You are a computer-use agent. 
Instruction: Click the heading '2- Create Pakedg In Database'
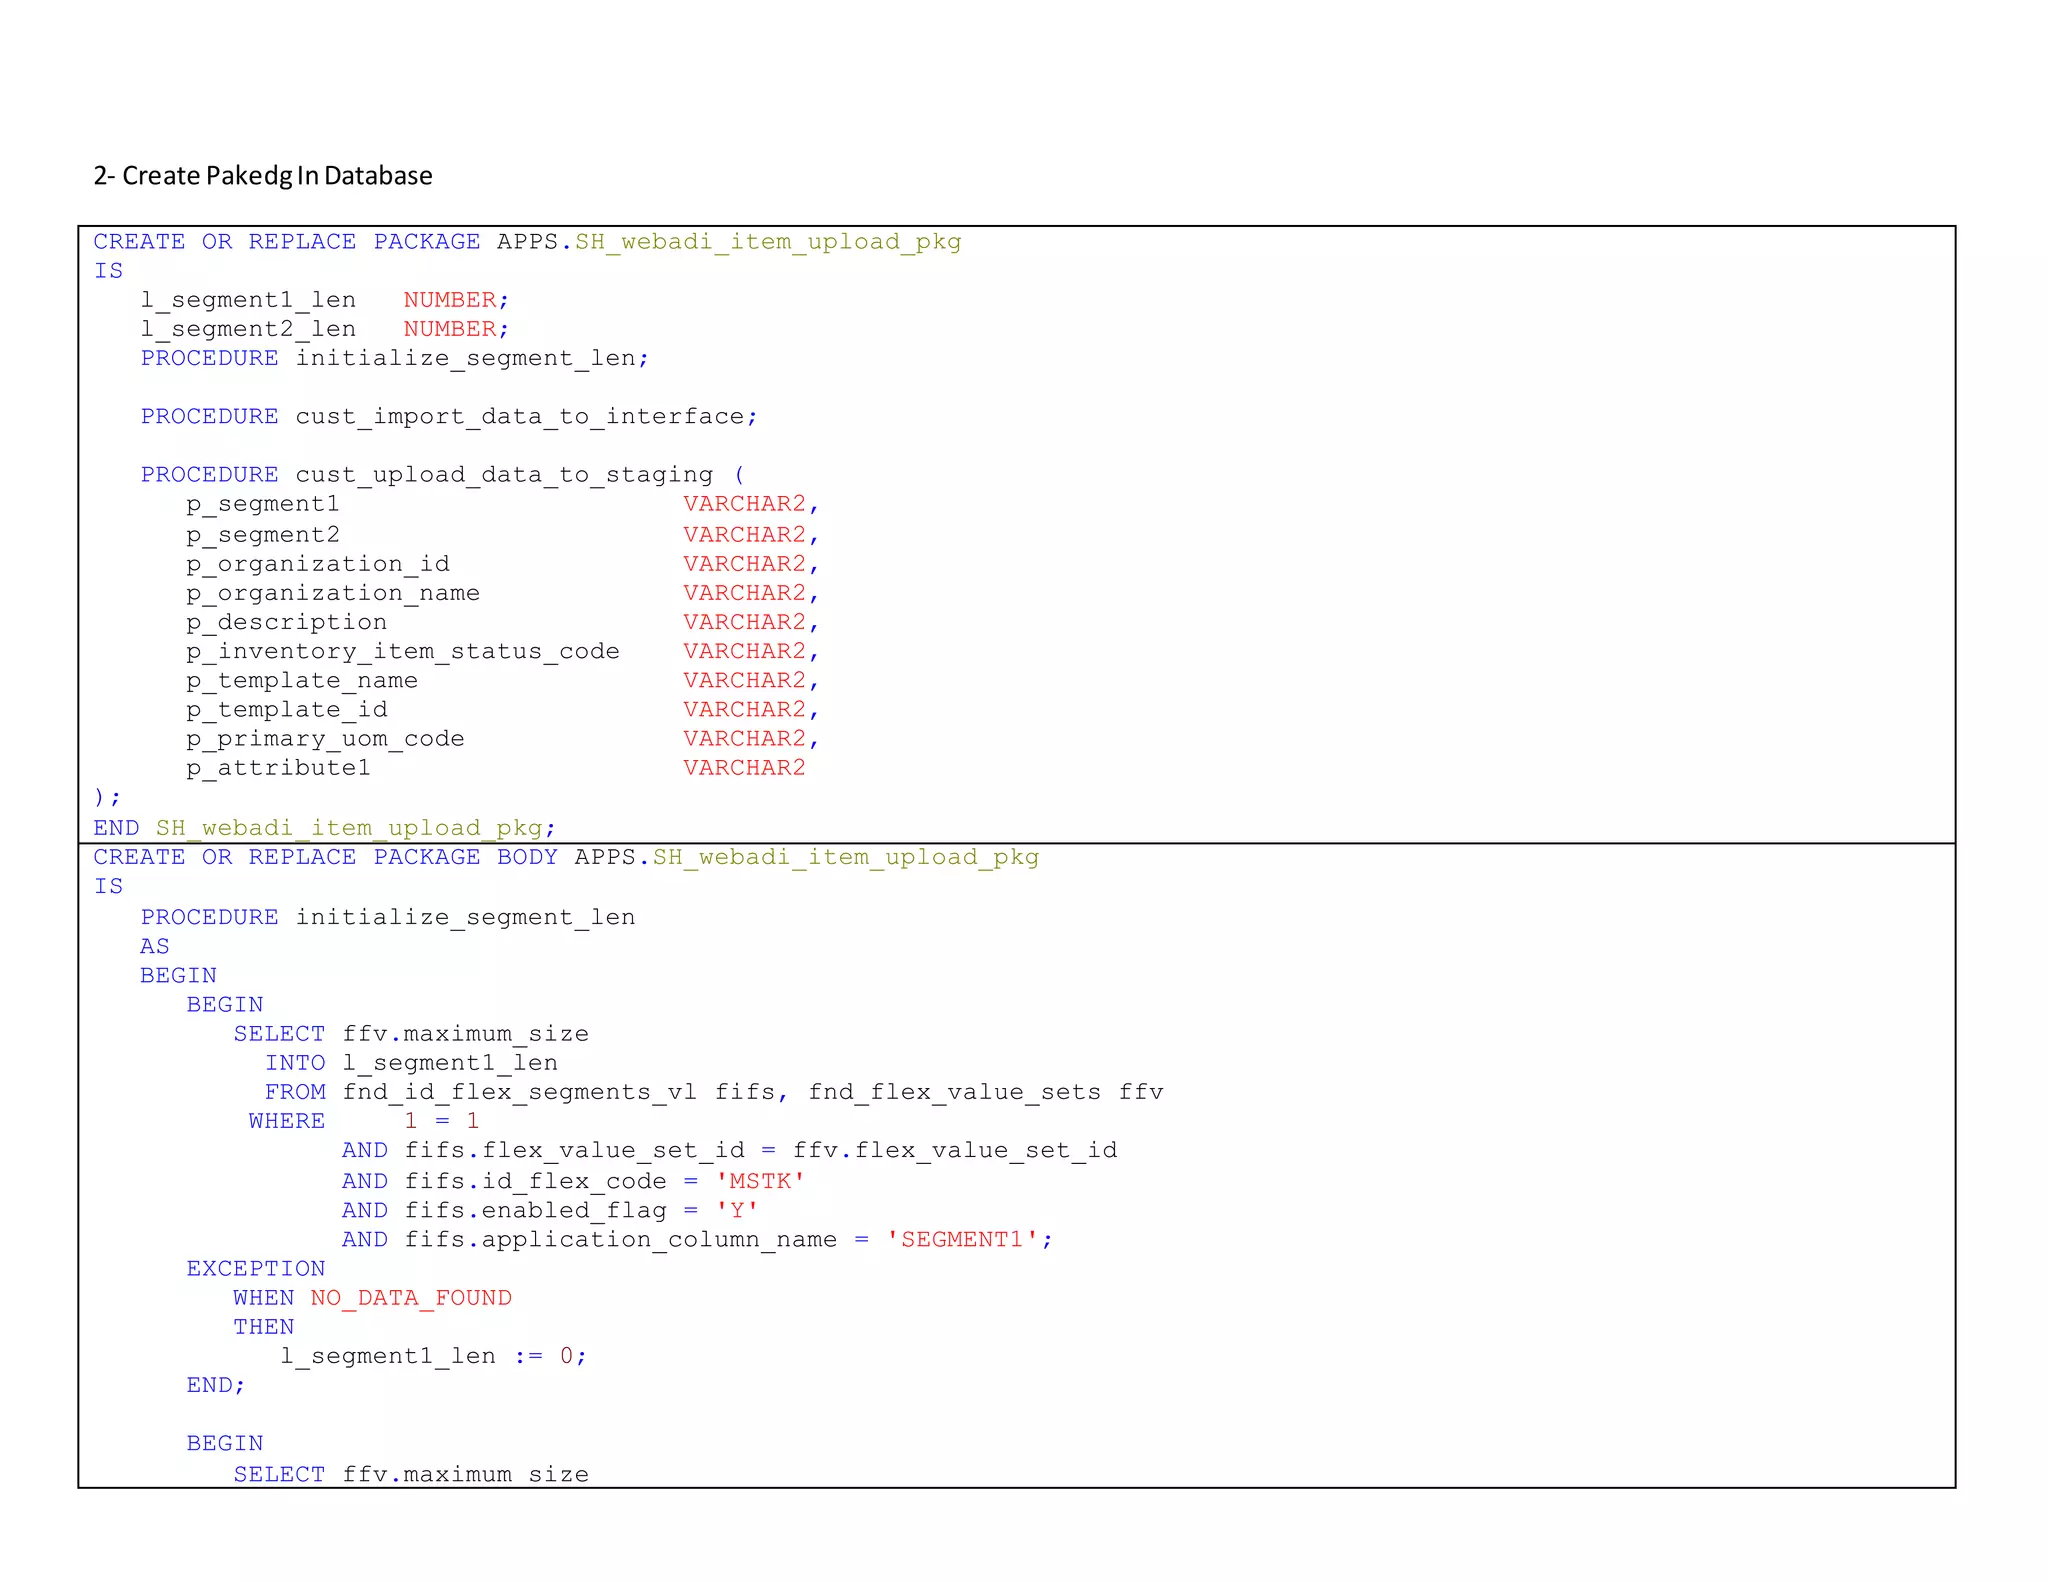pos(263,176)
